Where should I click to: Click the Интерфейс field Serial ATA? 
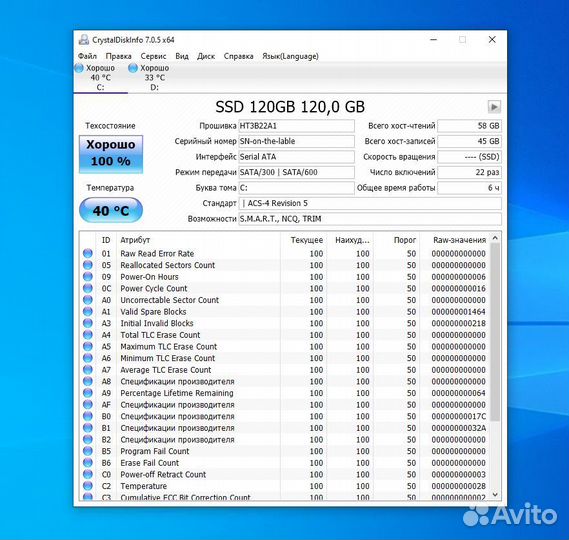coord(296,157)
